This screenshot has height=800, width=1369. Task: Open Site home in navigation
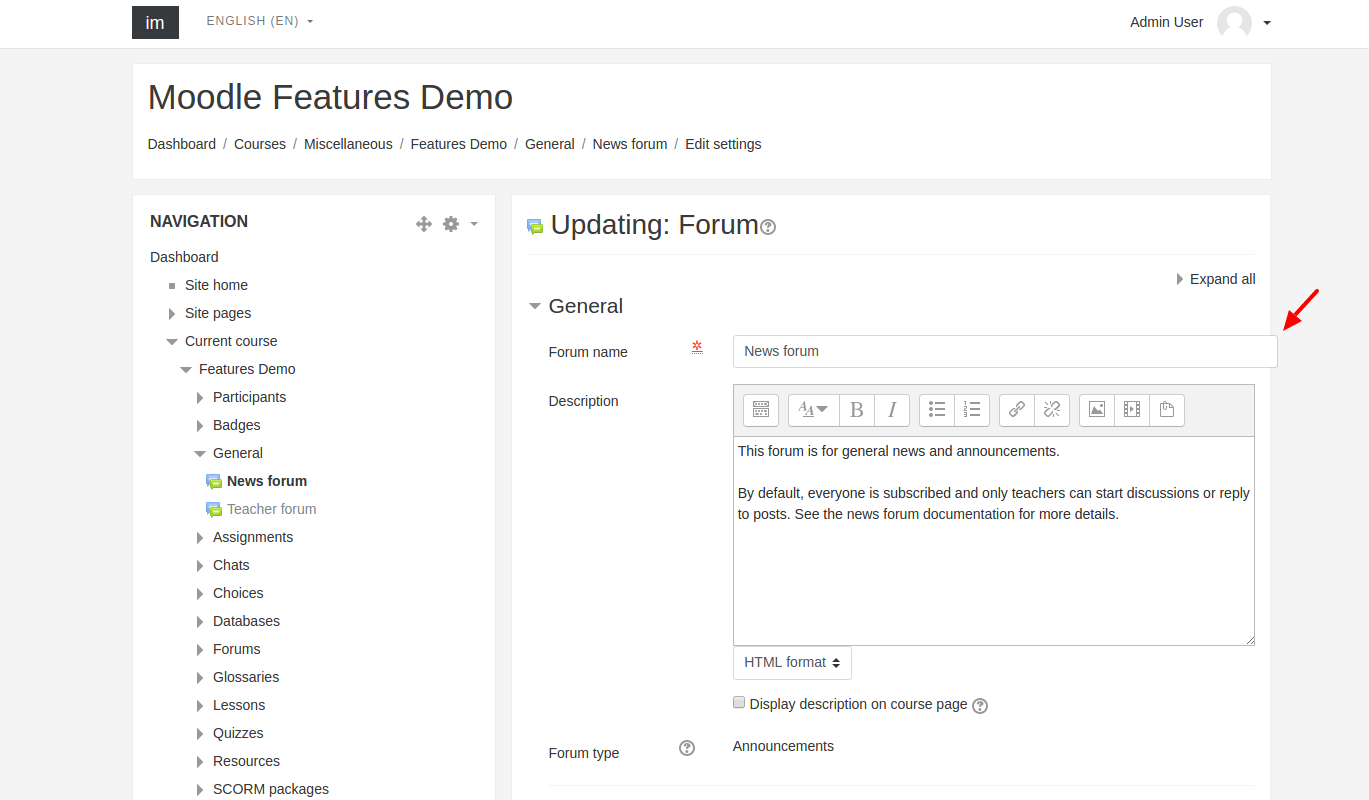pos(216,285)
